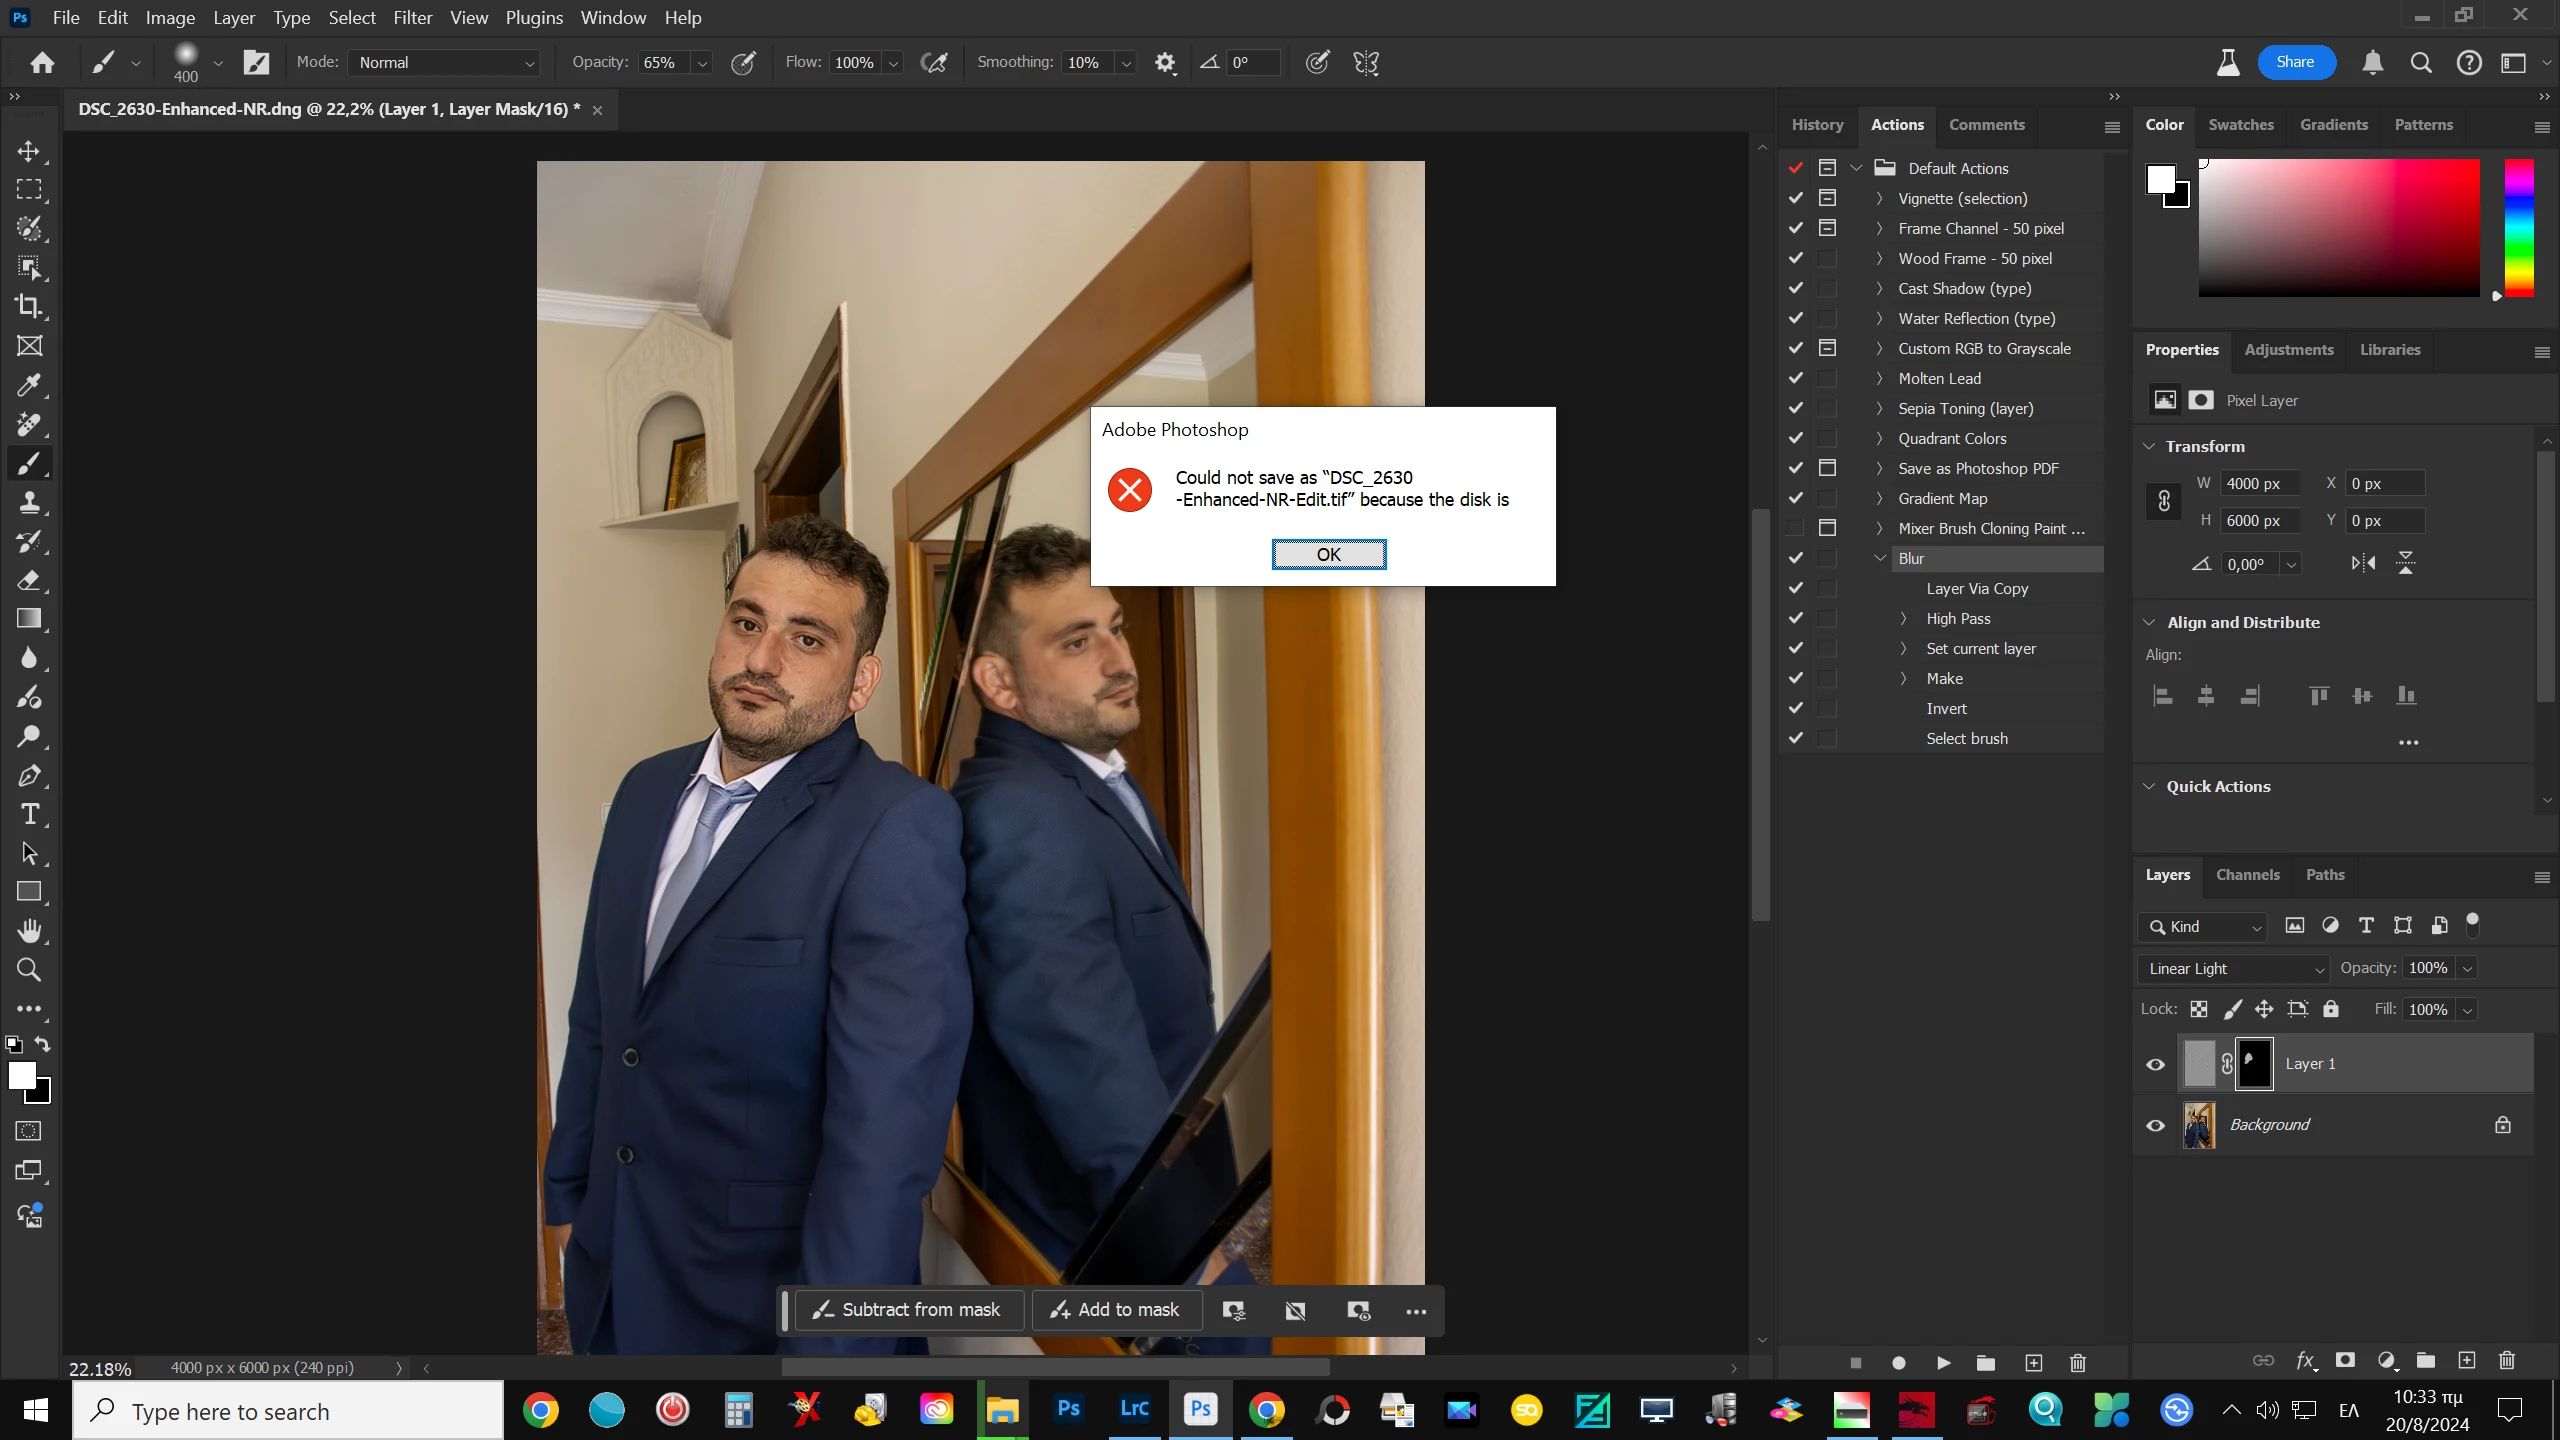Click the hue spectrum slider

[x=2518, y=228]
